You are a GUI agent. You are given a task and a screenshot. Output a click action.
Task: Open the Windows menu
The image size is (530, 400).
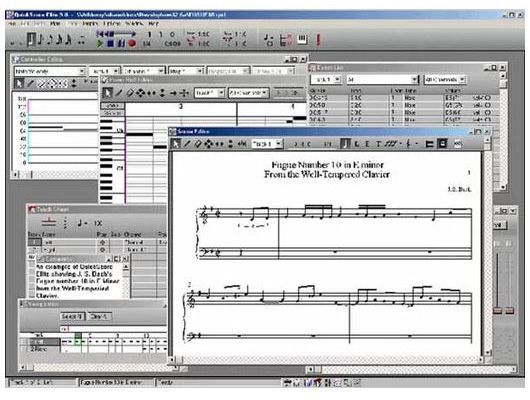coord(135,24)
